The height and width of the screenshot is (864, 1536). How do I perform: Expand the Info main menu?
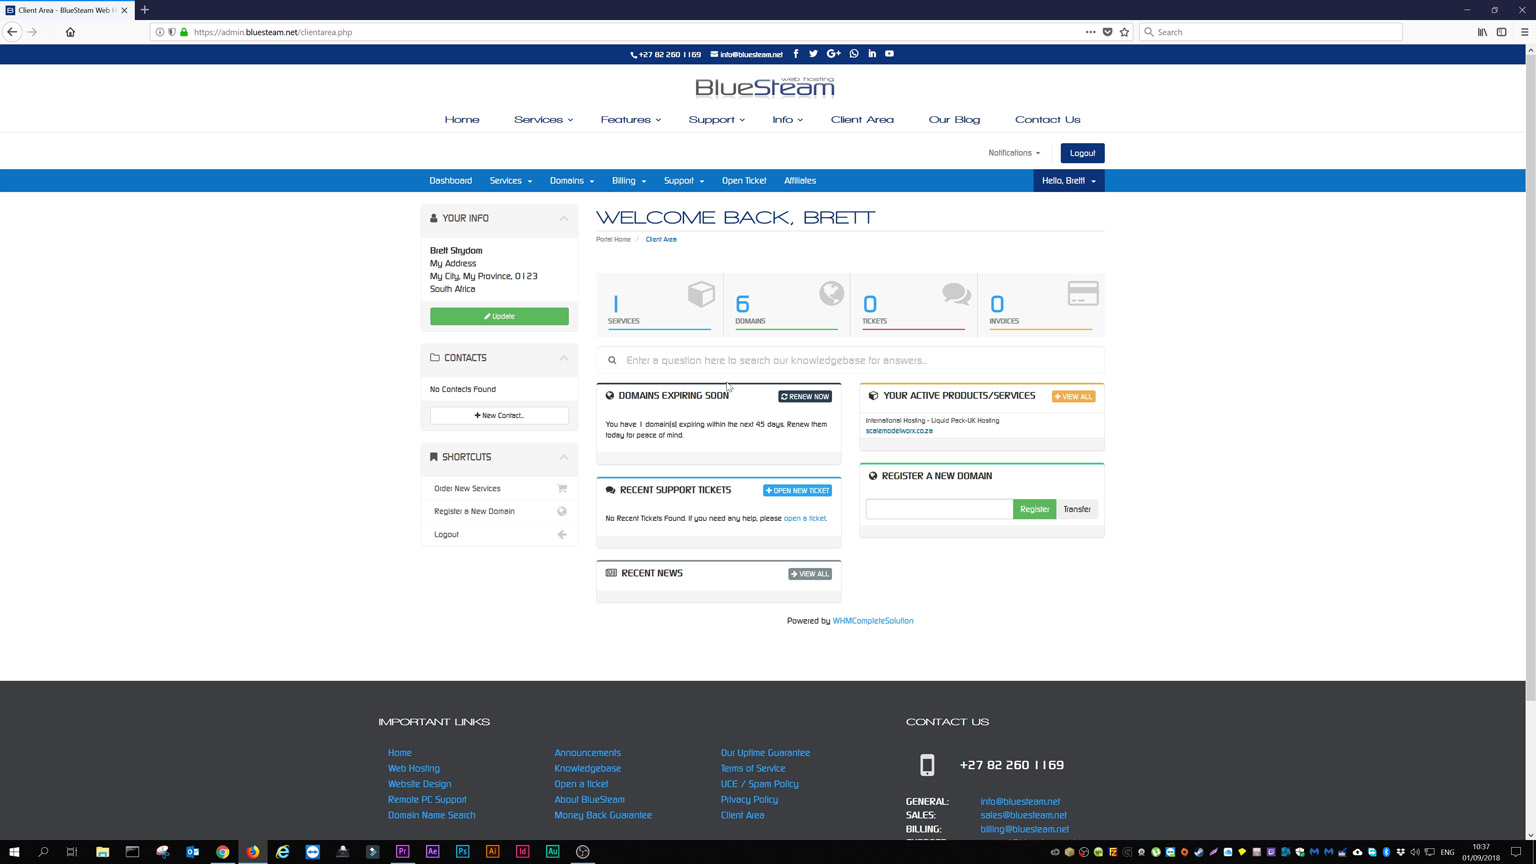[787, 120]
